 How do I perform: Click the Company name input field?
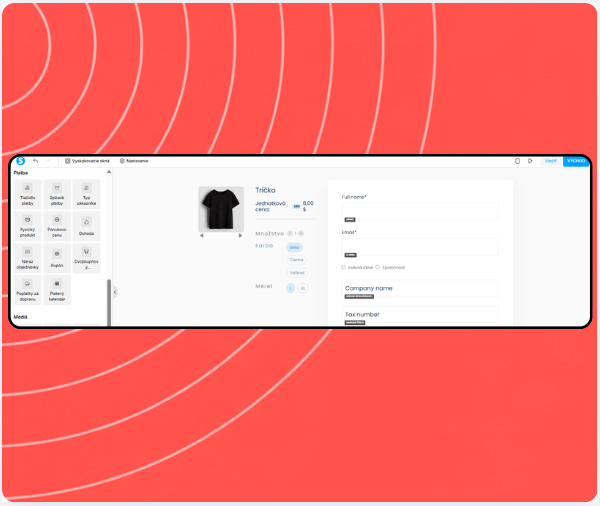420,288
